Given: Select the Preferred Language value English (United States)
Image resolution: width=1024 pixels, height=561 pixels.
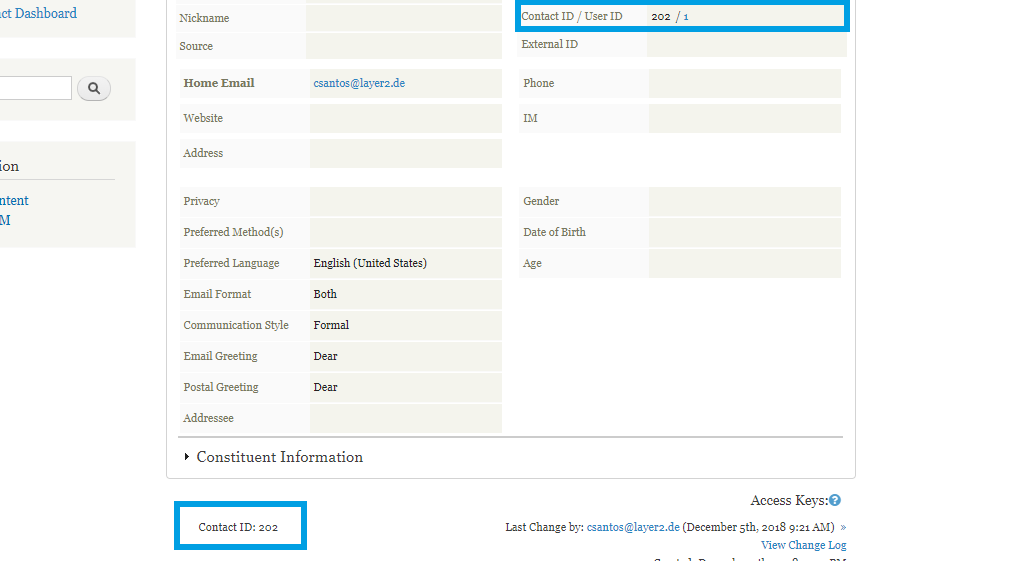Looking at the screenshot, I should coord(370,263).
